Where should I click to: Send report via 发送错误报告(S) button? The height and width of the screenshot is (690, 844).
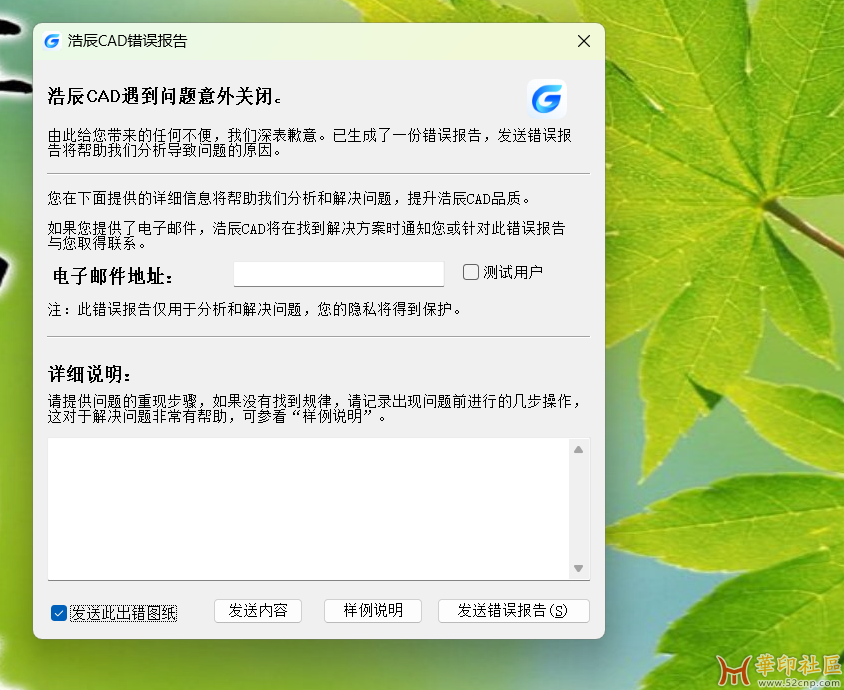pos(514,611)
